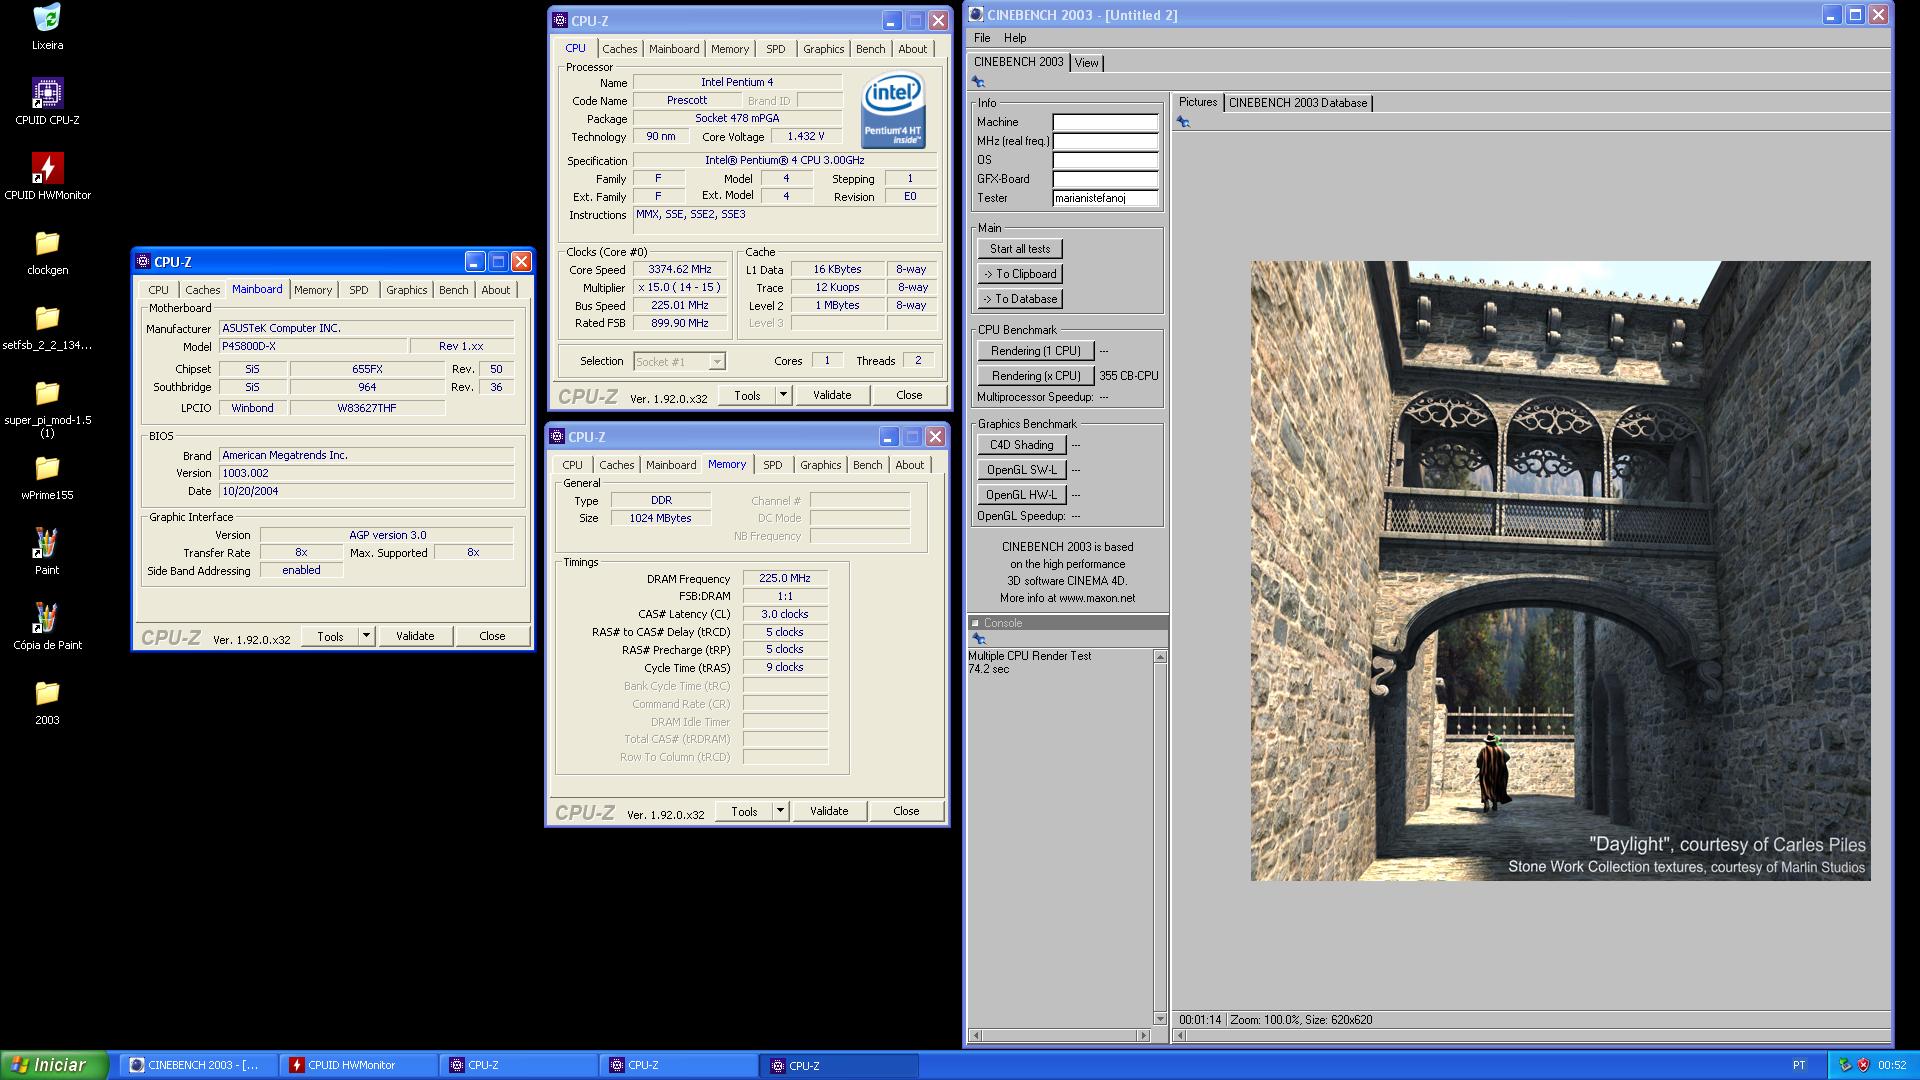Open the Iniciar start button
The height and width of the screenshot is (1080, 1920).
(54, 1065)
